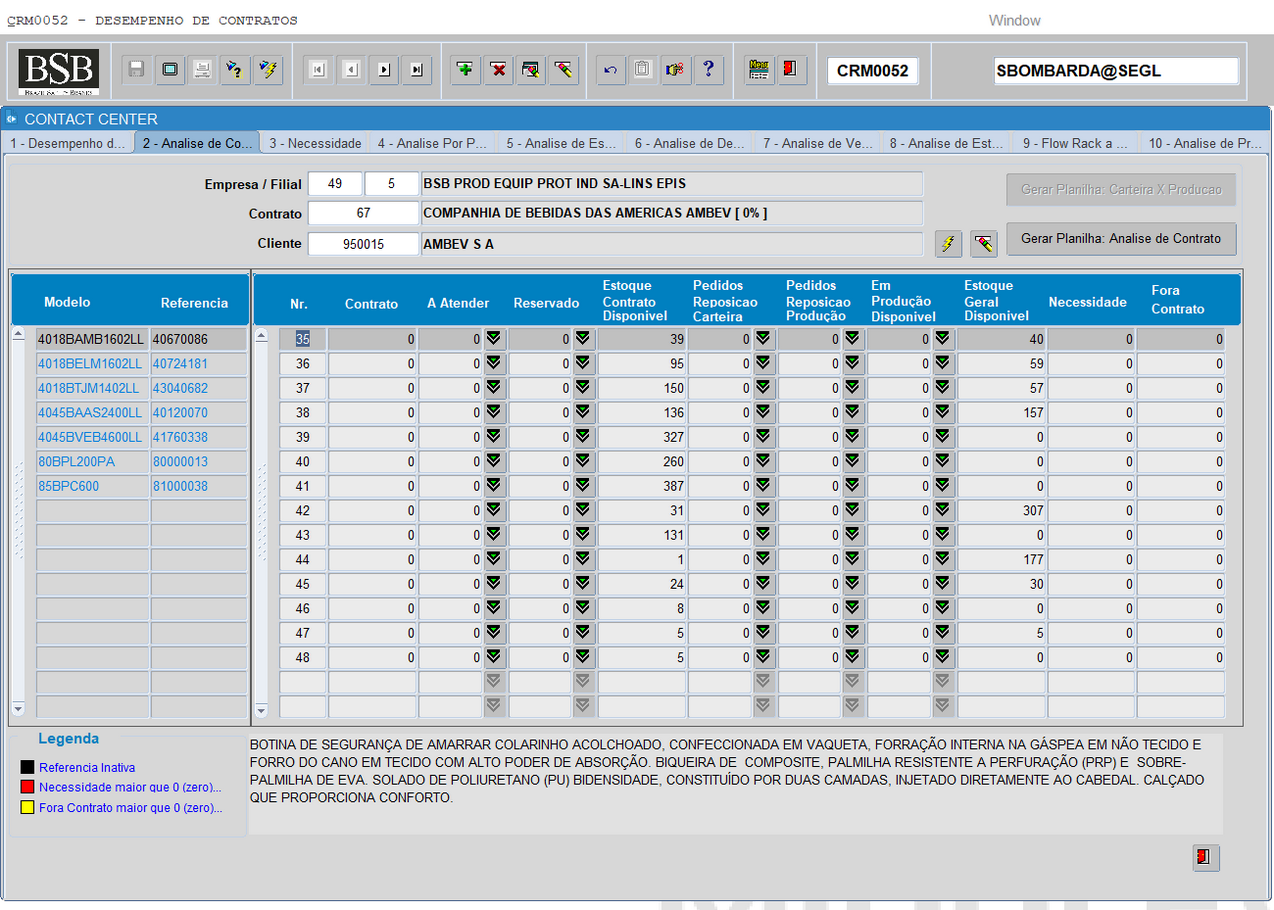Click the toolbar lightning bolt execute query icon

(x=268, y=70)
